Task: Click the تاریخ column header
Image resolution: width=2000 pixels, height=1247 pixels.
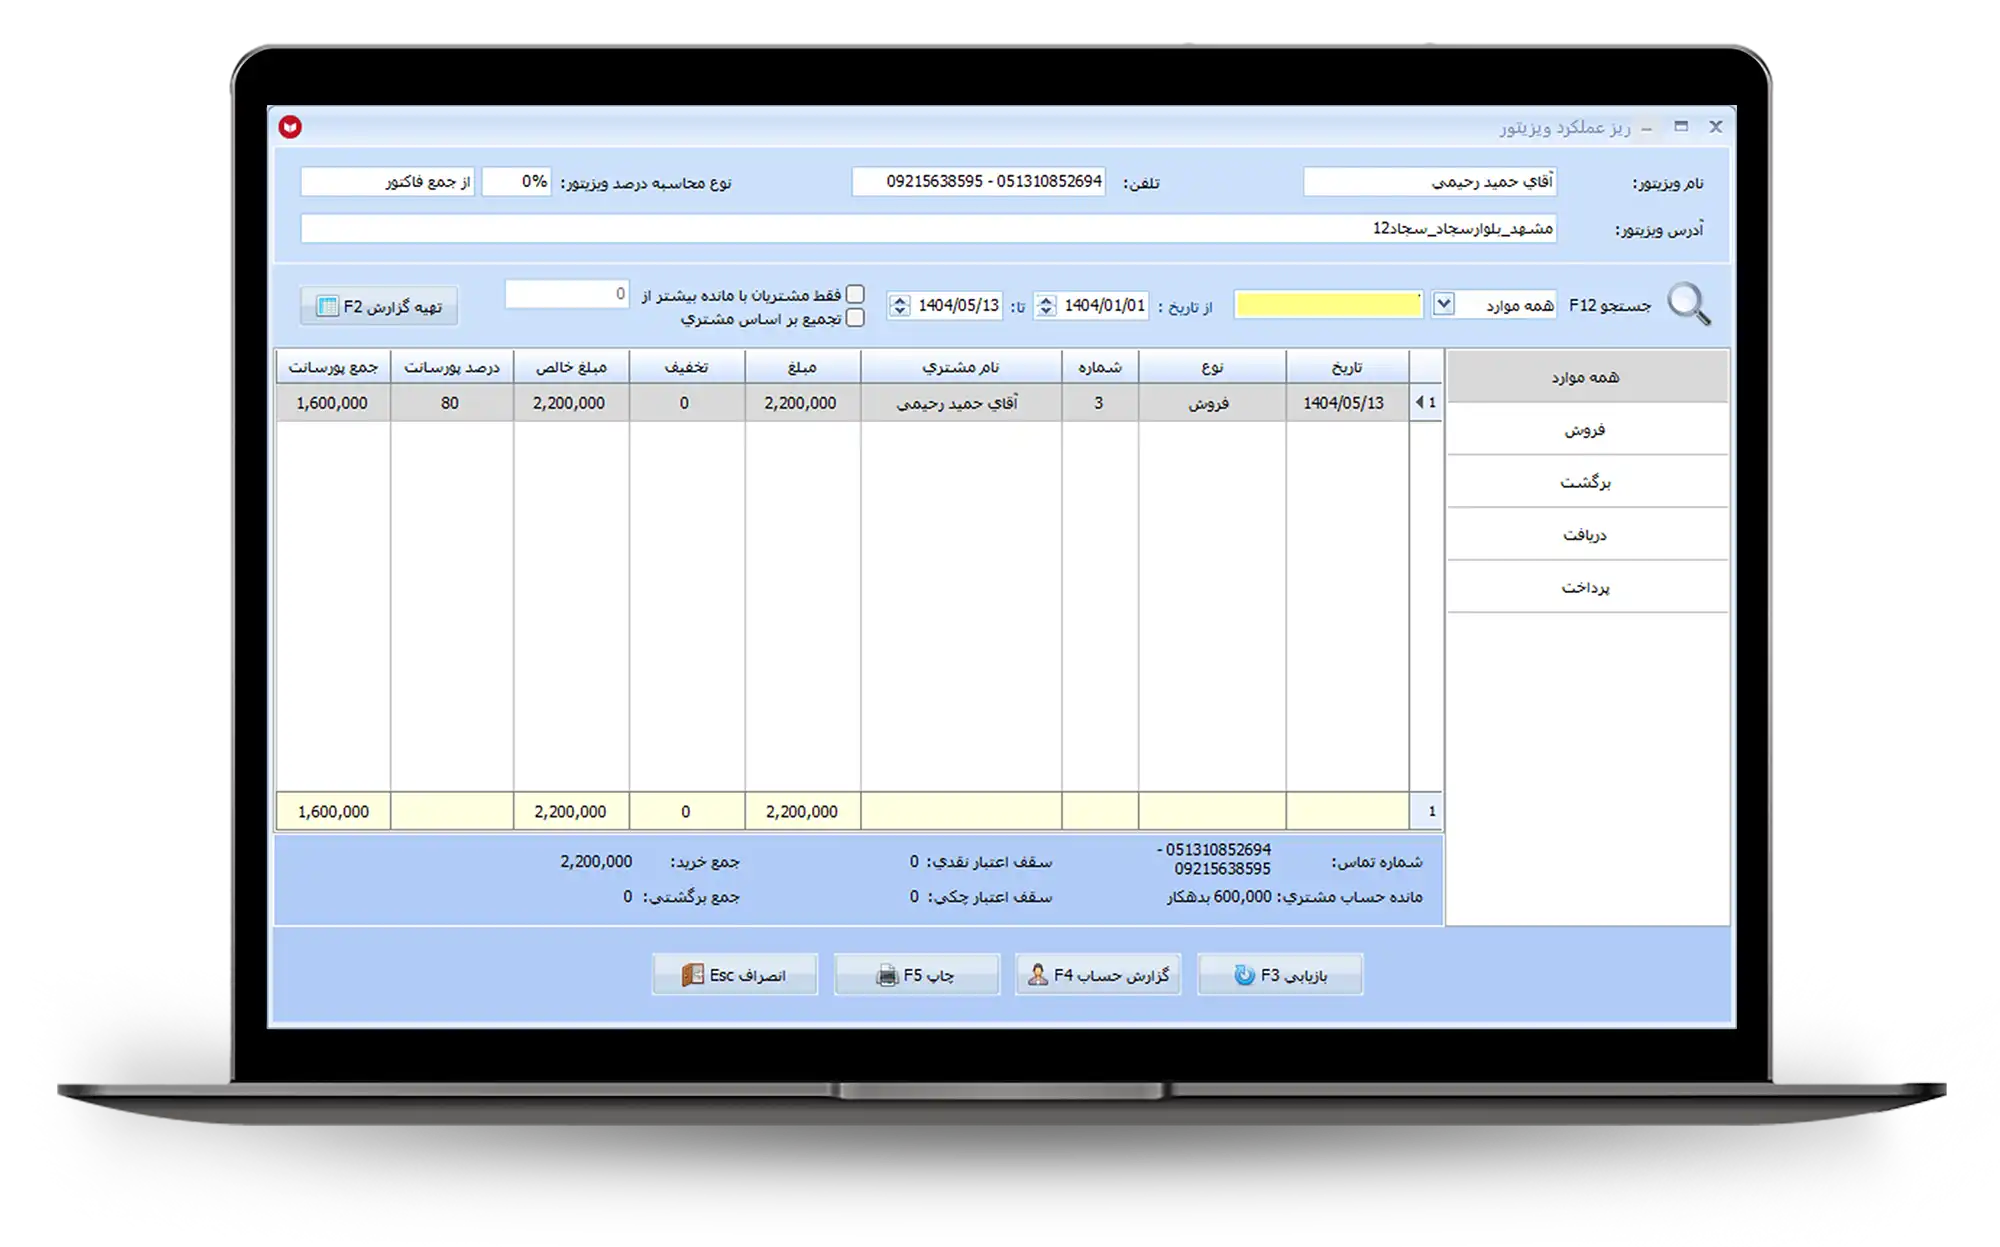Action: [x=1347, y=367]
